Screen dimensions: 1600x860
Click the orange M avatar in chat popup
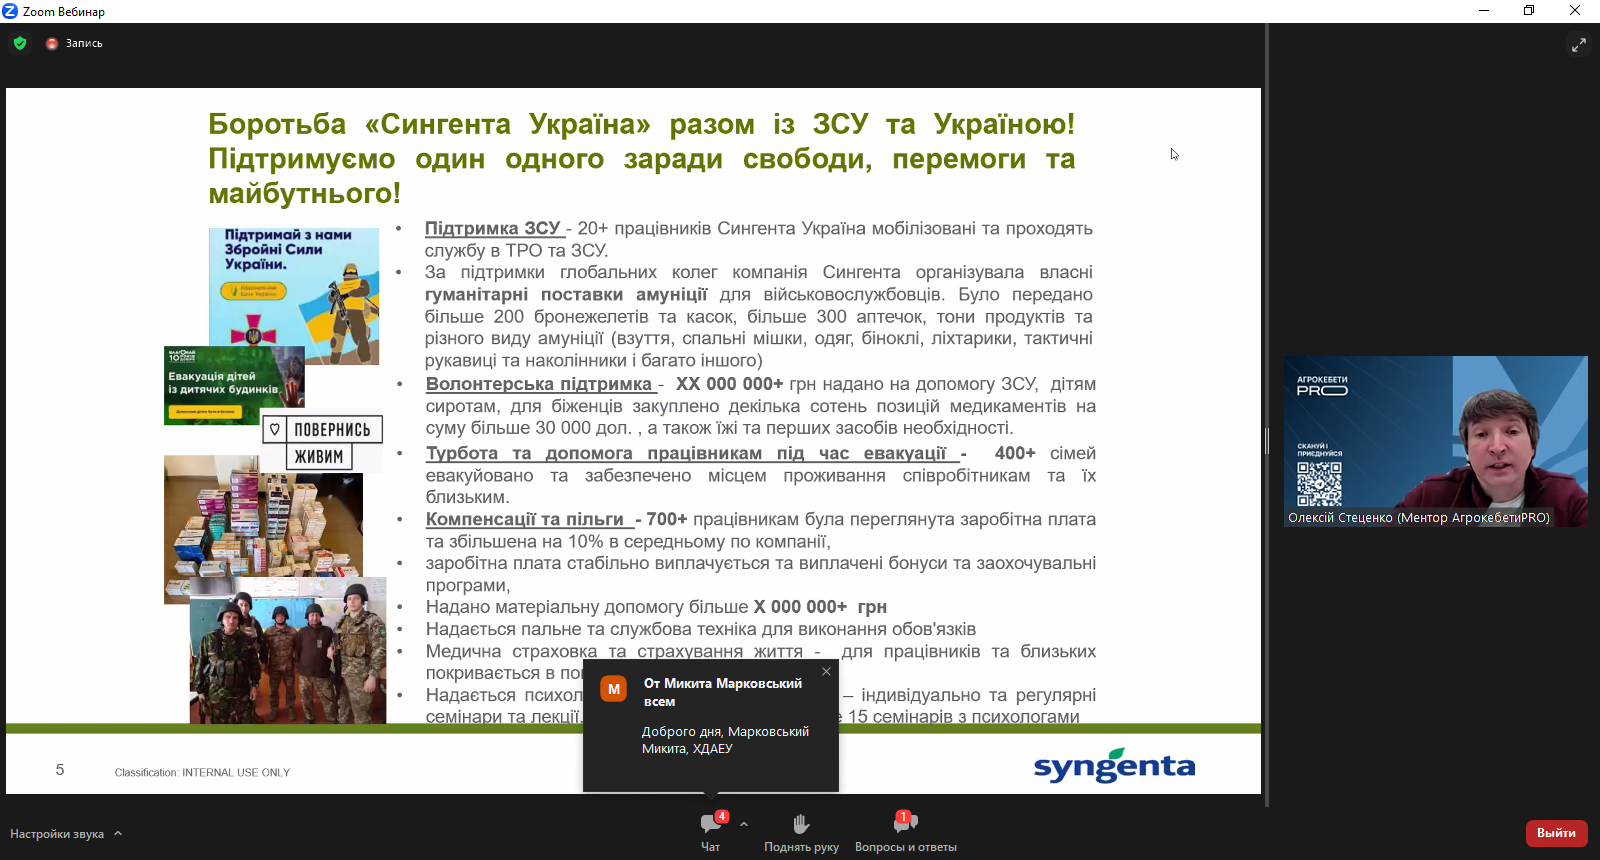pyautogui.click(x=613, y=689)
